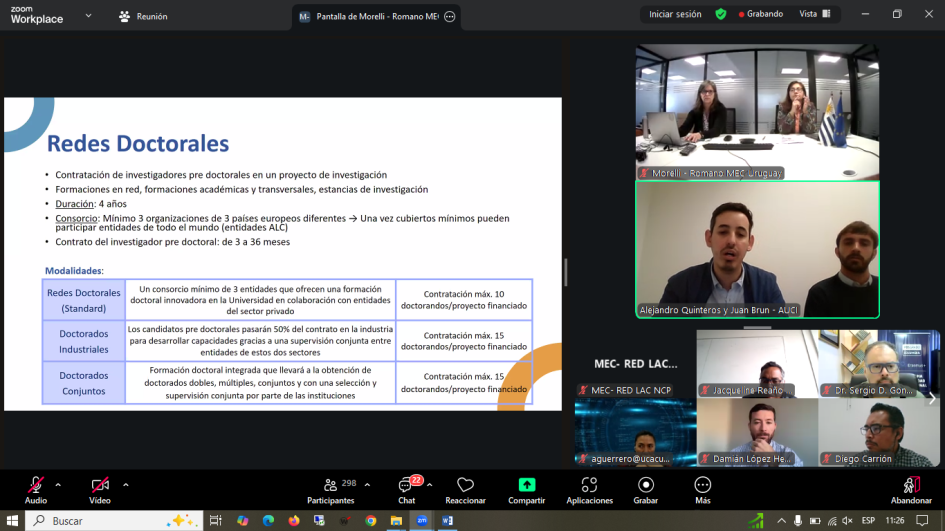Open the Vista layout menu
The image size is (945, 531).
click(x=813, y=14)
